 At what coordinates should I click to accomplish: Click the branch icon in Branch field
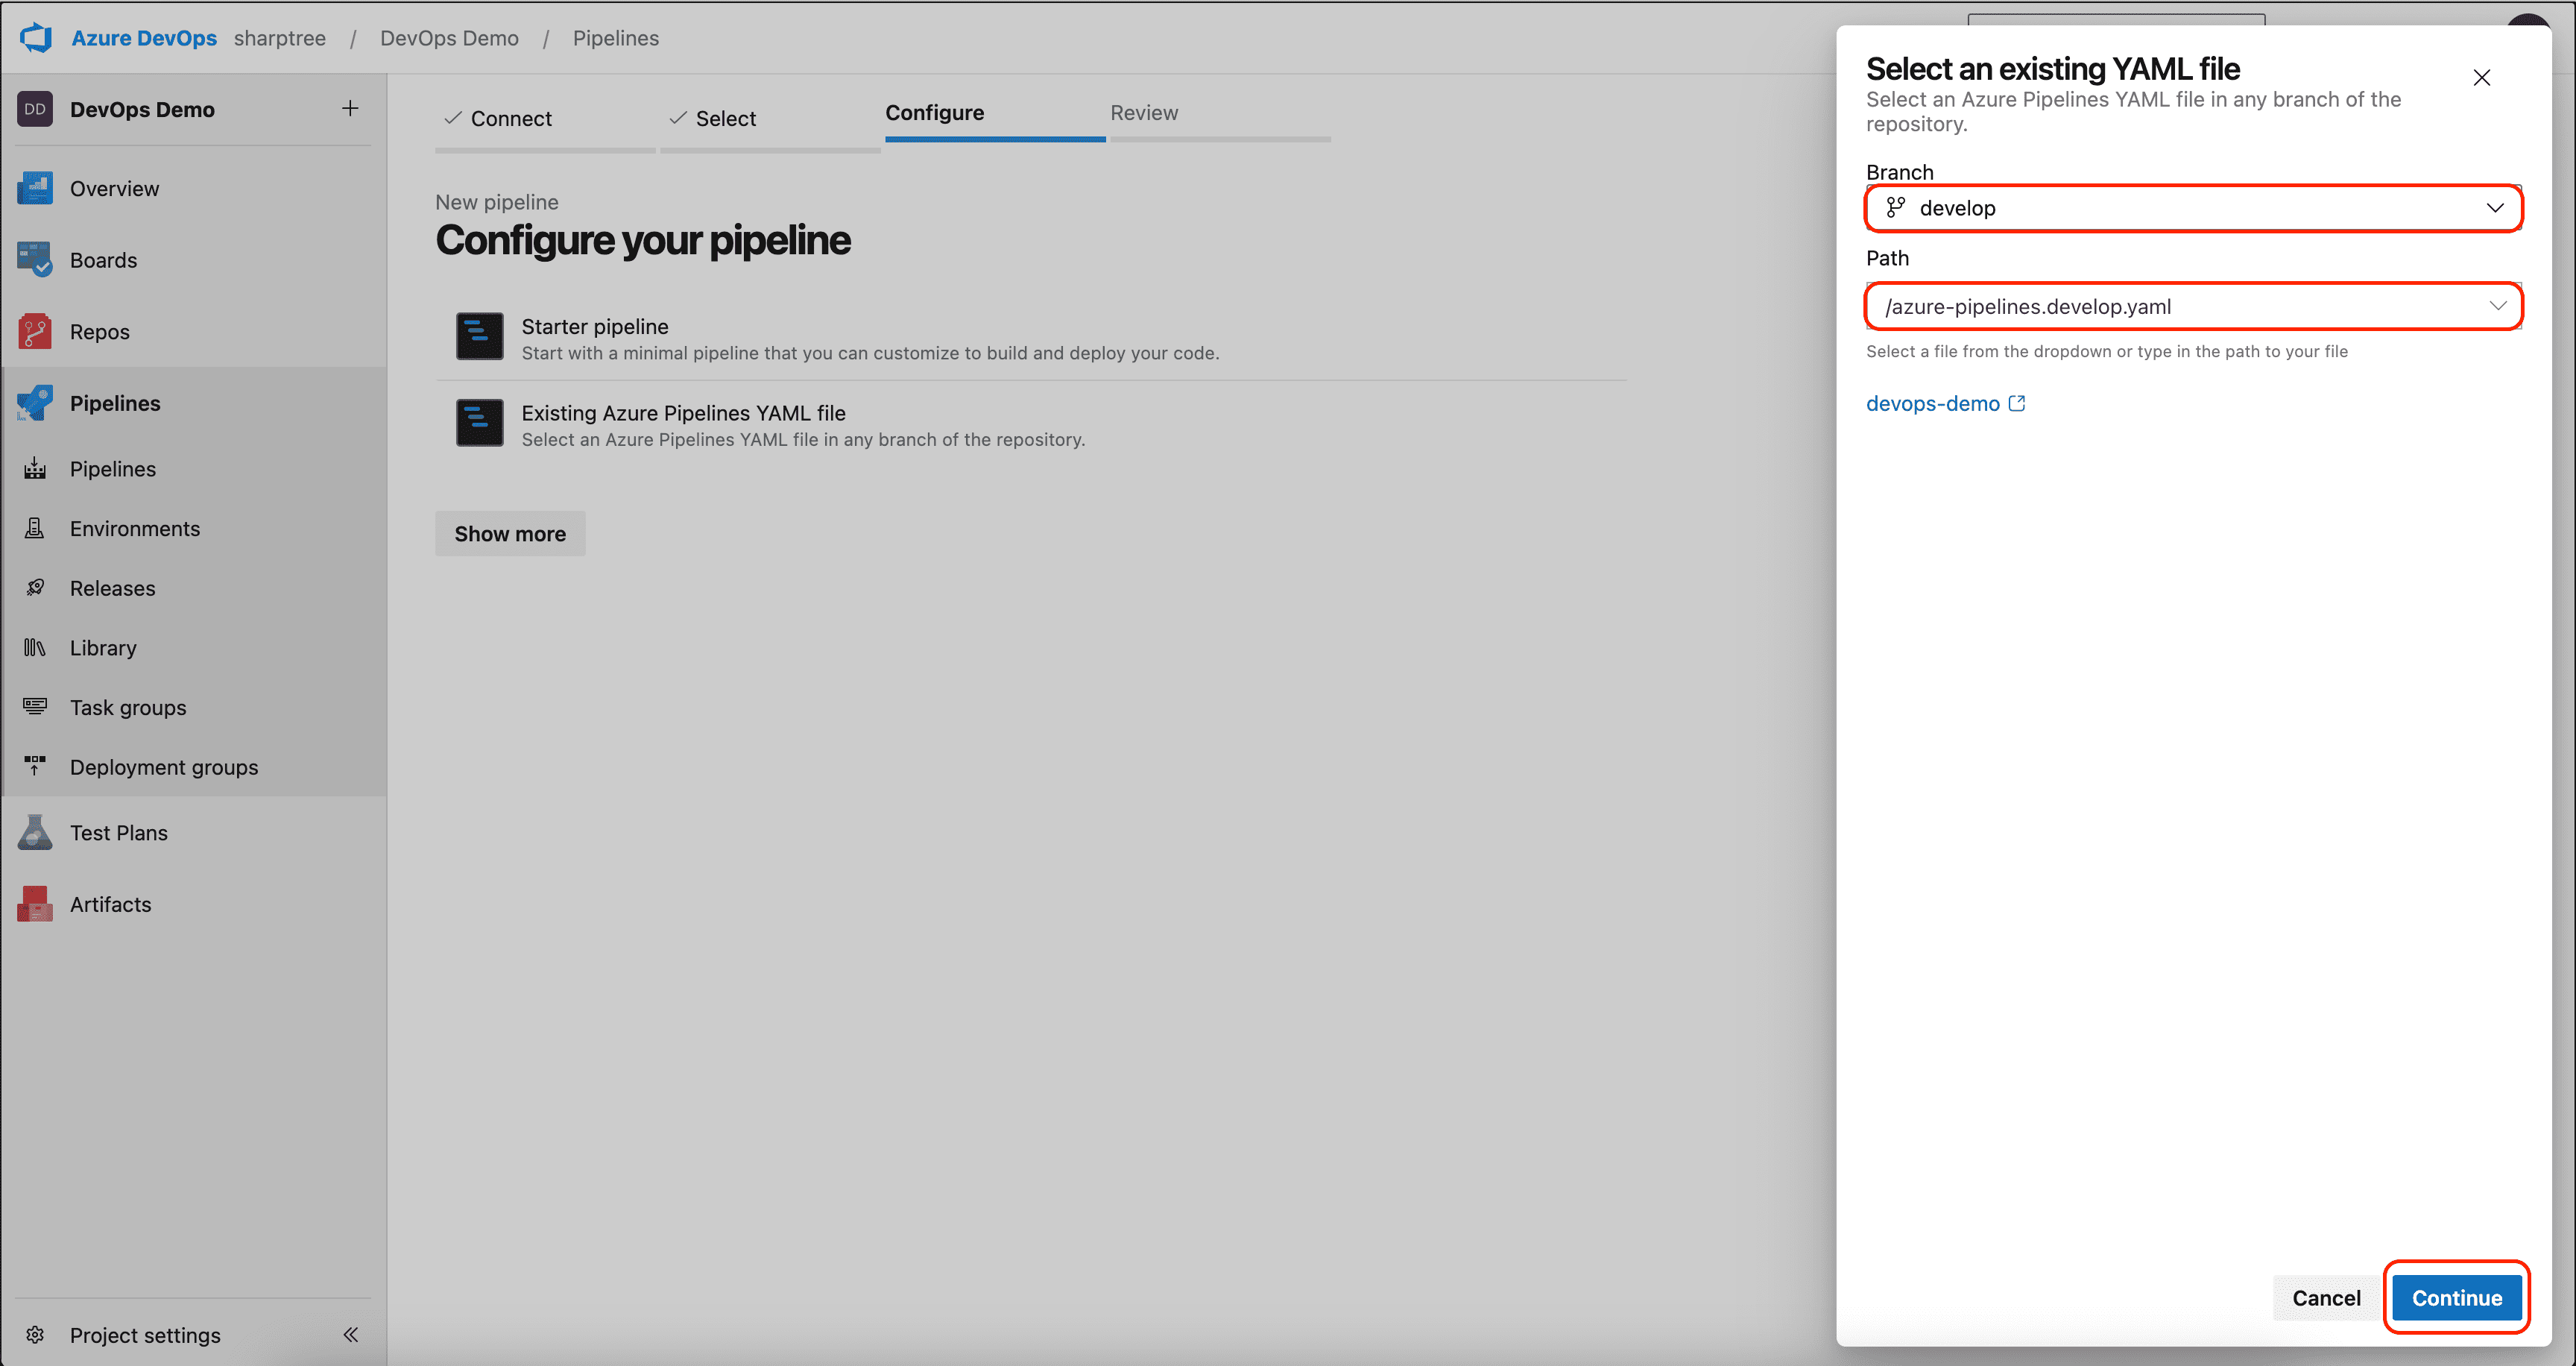click(1896, 207)
